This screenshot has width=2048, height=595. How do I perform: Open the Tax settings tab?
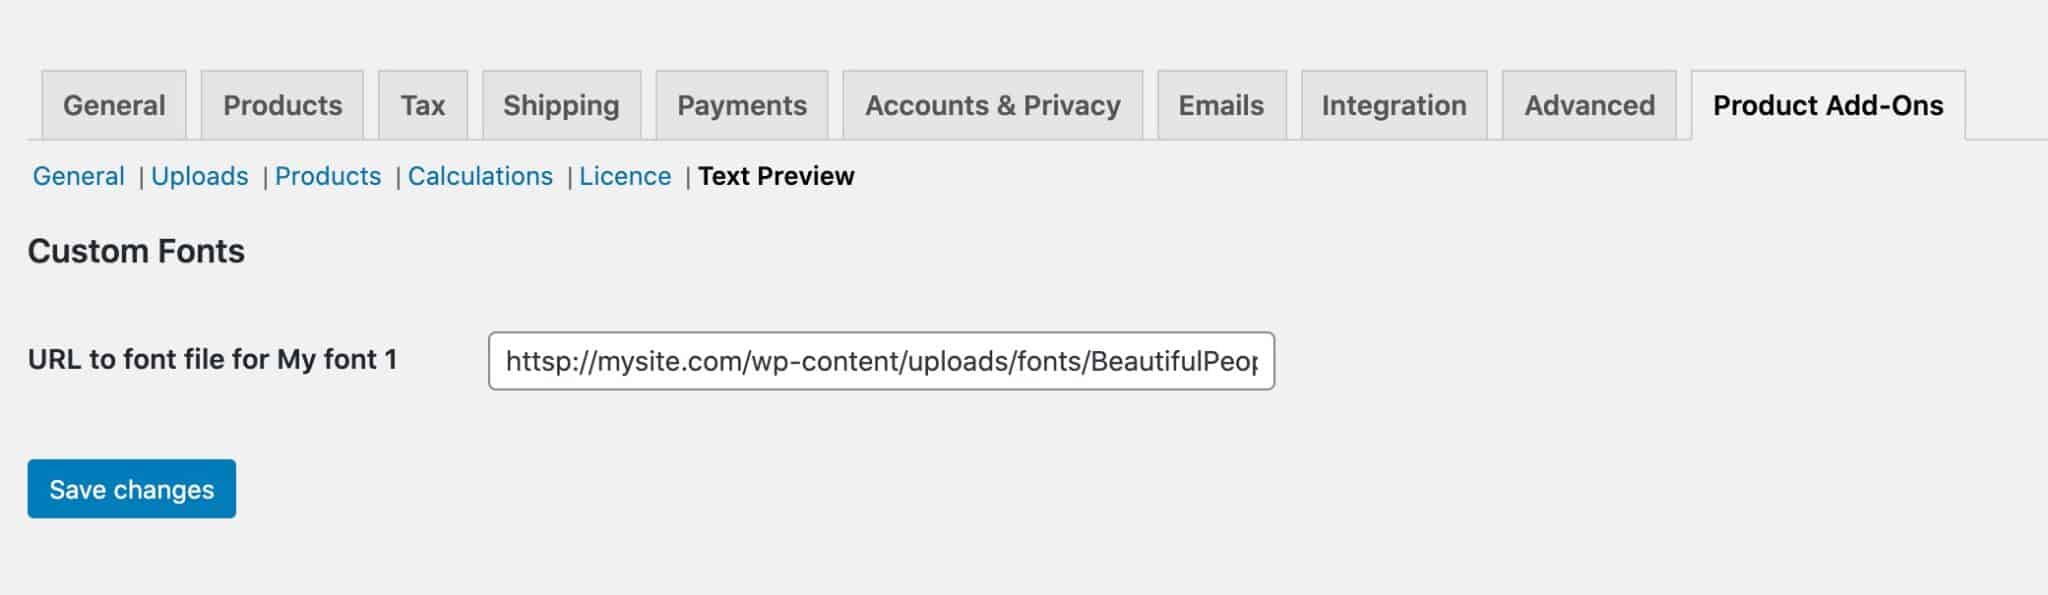[424, 104]
